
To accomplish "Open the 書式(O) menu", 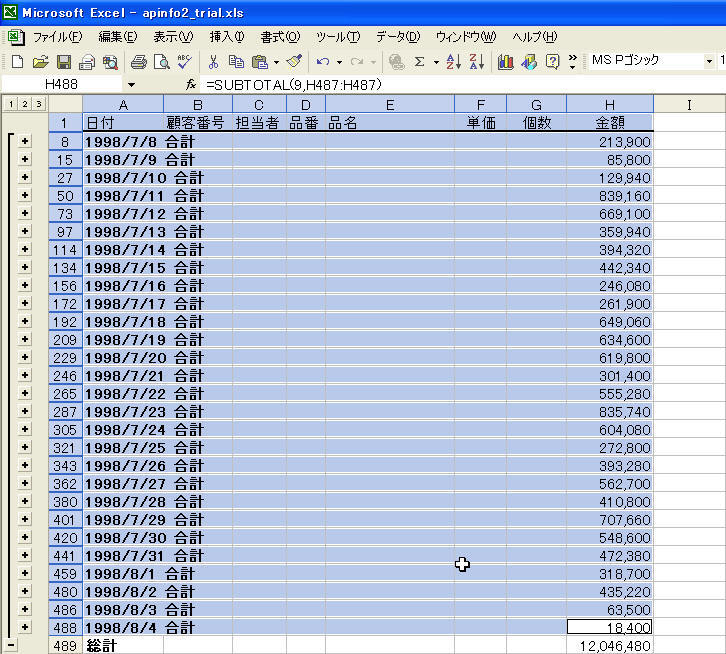I will (x=280, y=37).
